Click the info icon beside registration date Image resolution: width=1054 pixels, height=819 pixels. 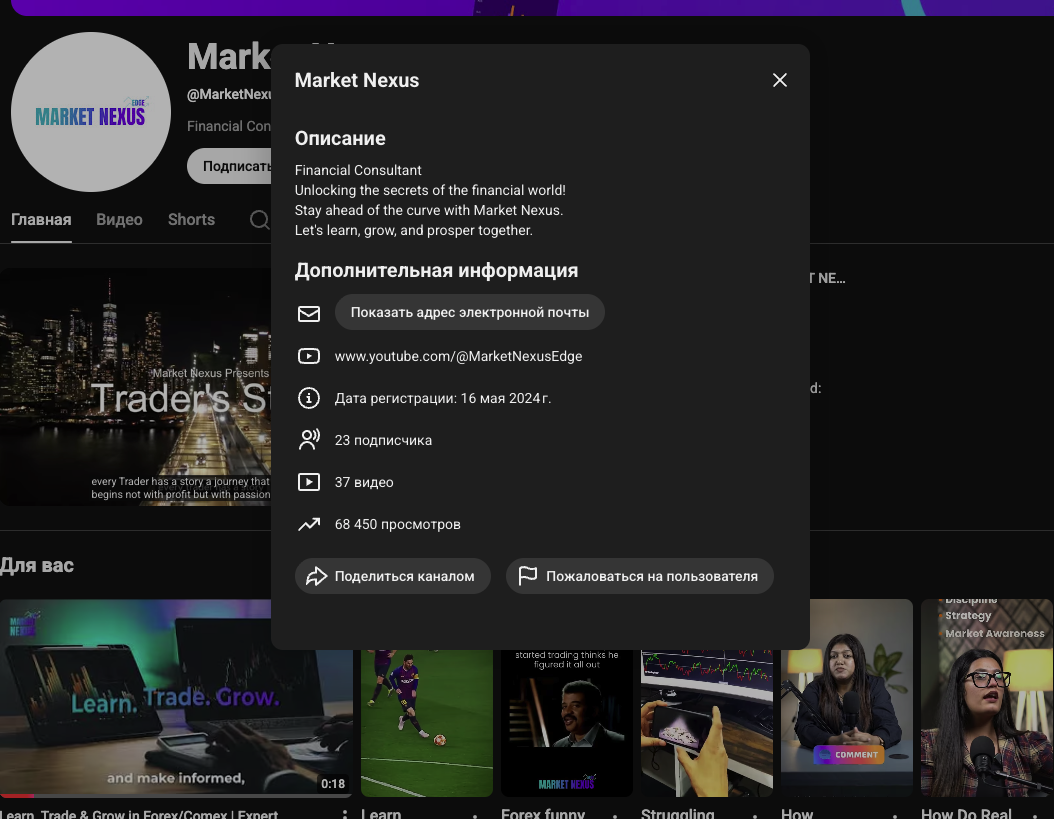(x=309, y=398)
